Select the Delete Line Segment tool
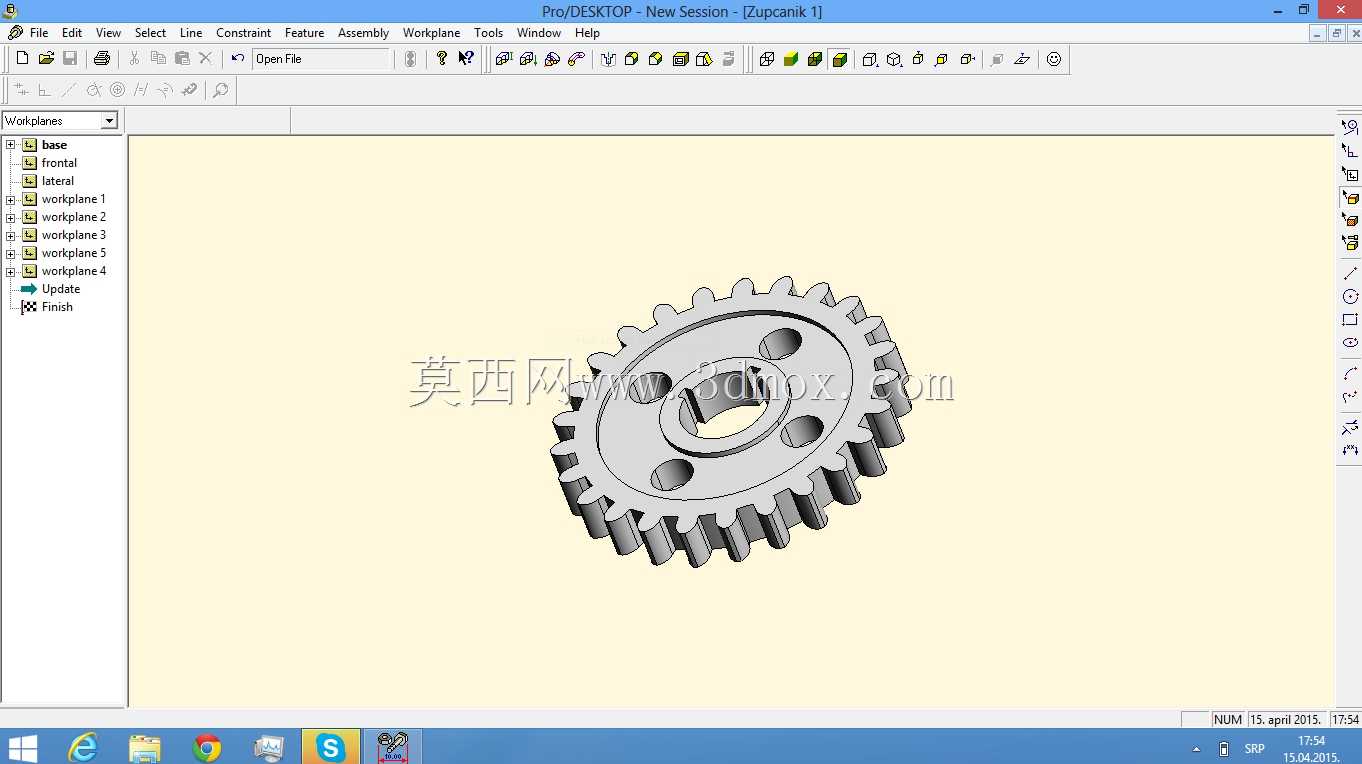The height and width of the screenshot is (764, 1362). click(x=1350, y=428)
